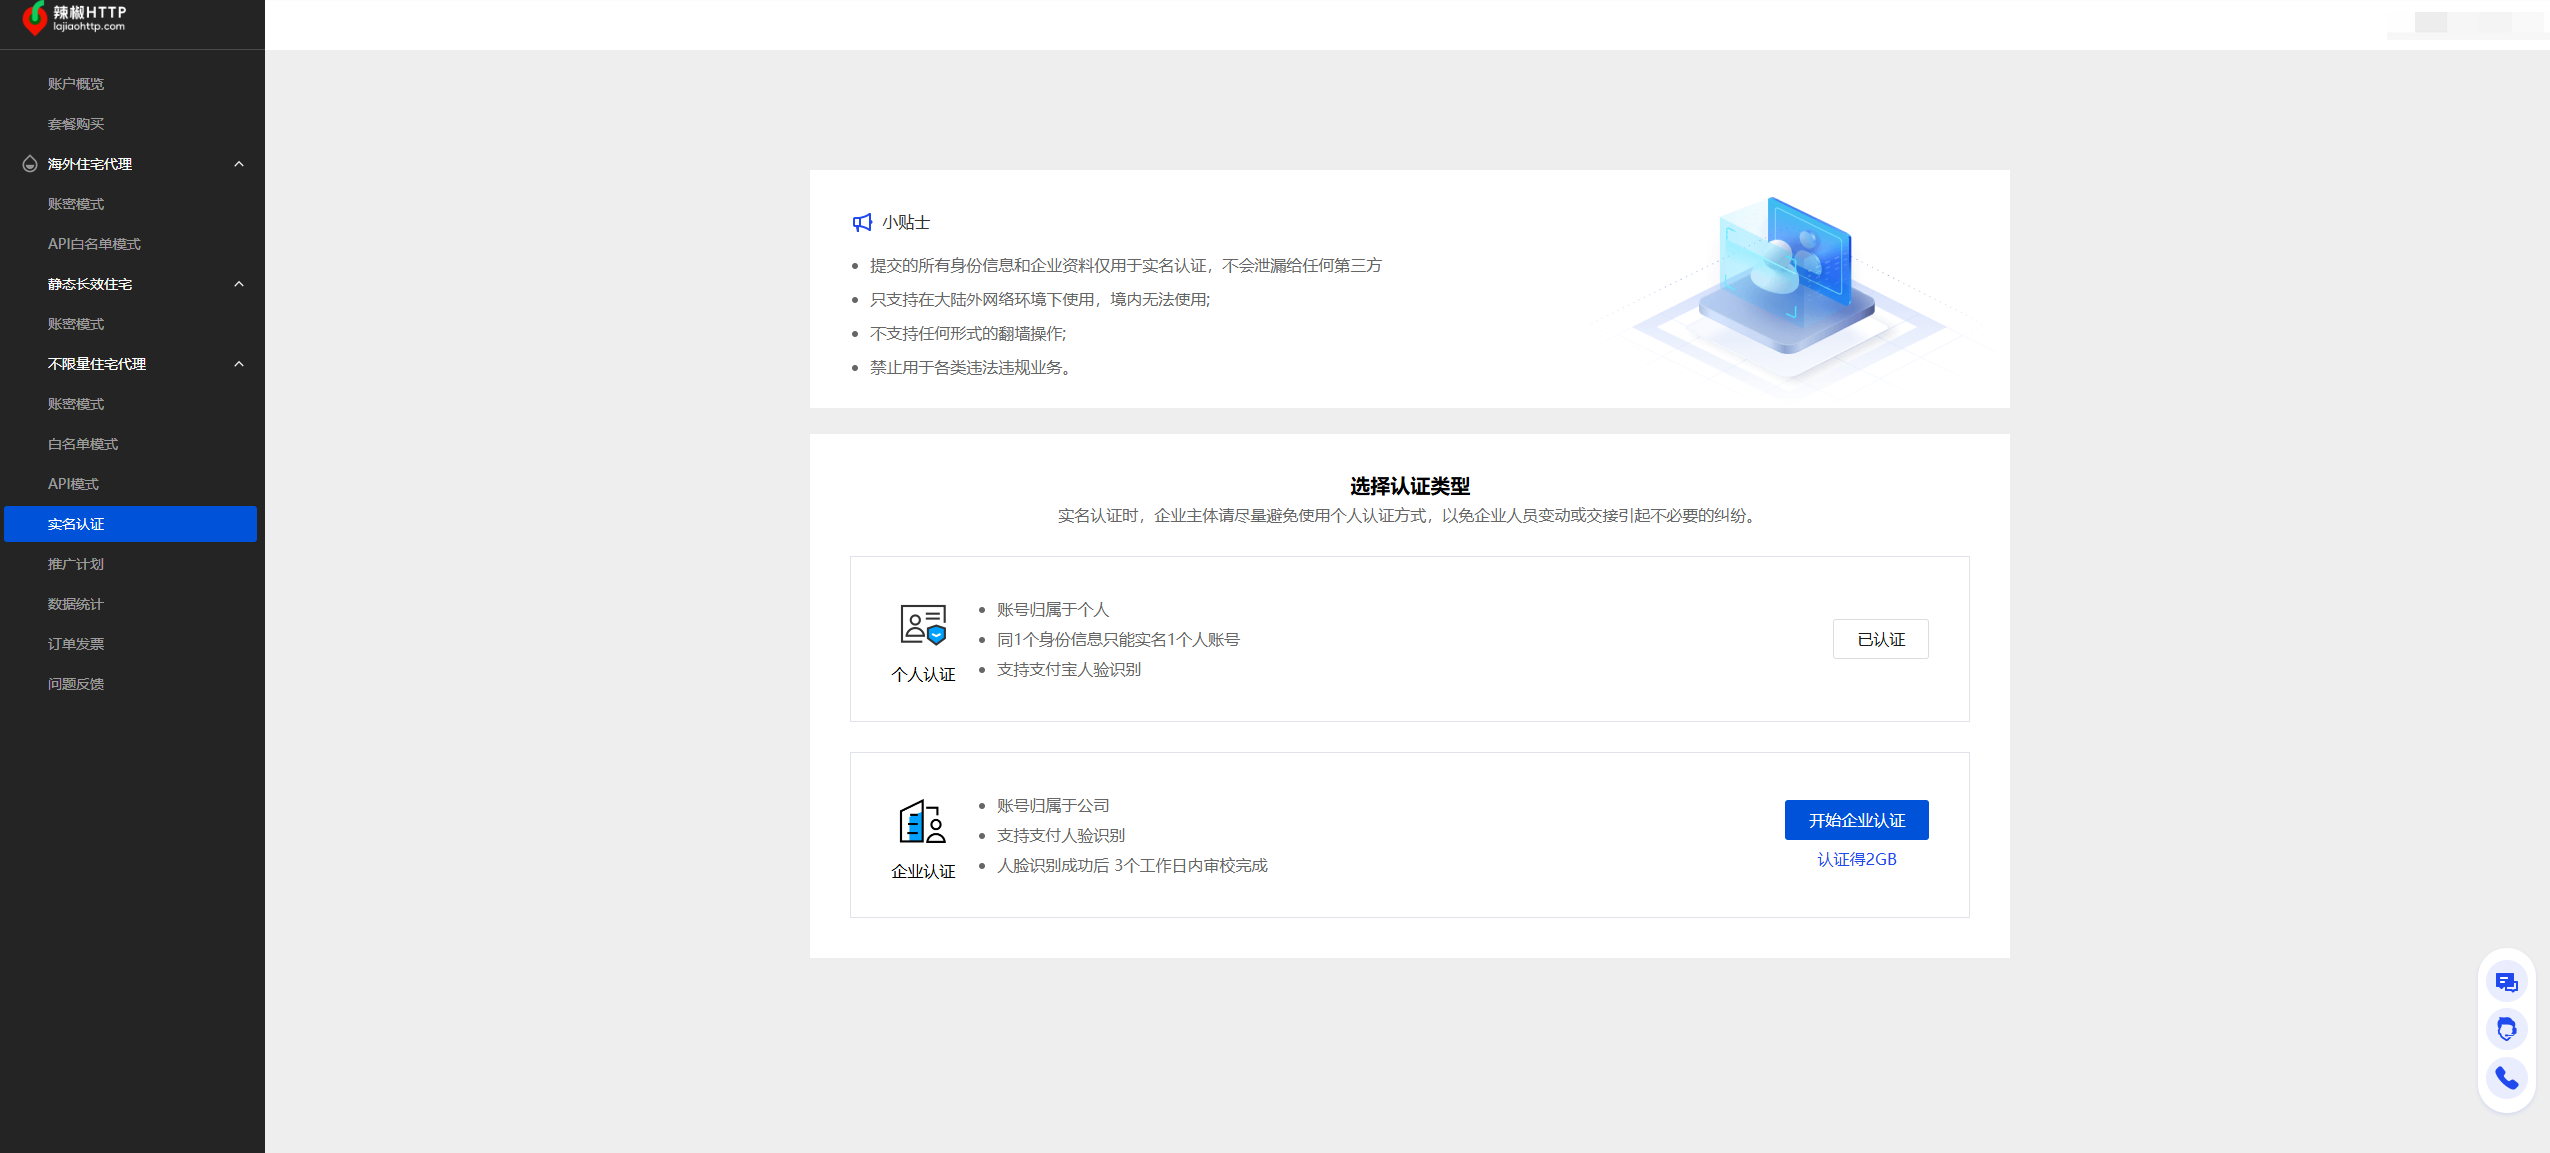The height and width of the screenshot is (1153, 2550).
Task: Click the floating phone contact icon
Action: click(x=2506, y=1077)
